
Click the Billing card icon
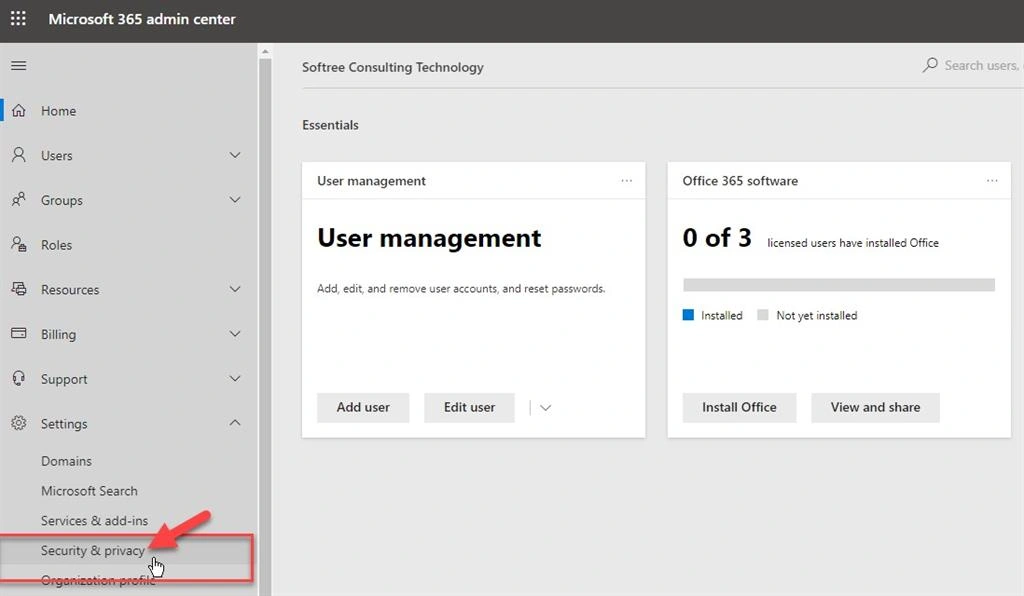pyautogui.click(x=19, y=334)
